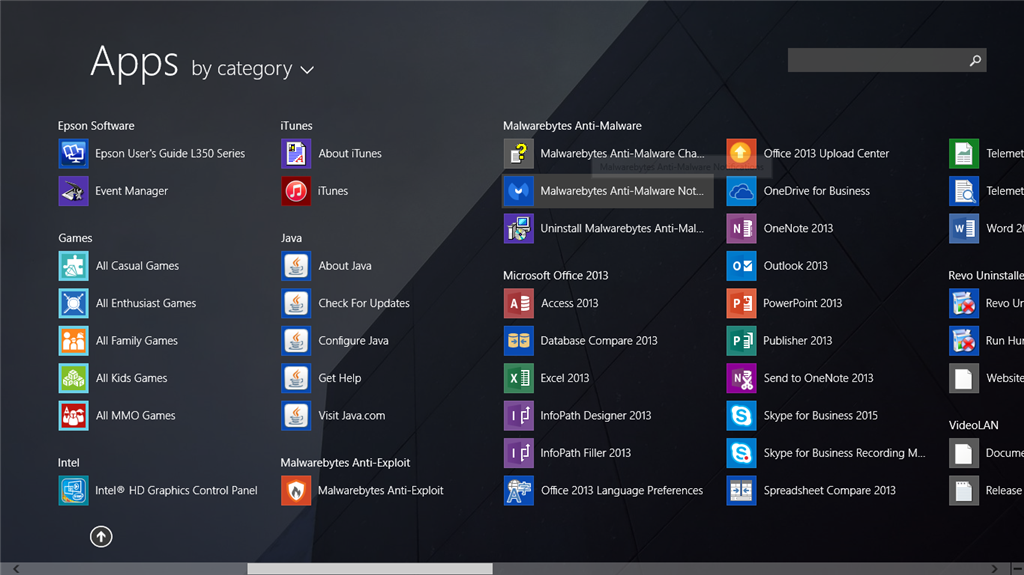
Task: Open All Kids Games icon
Action: click(73, 378)
